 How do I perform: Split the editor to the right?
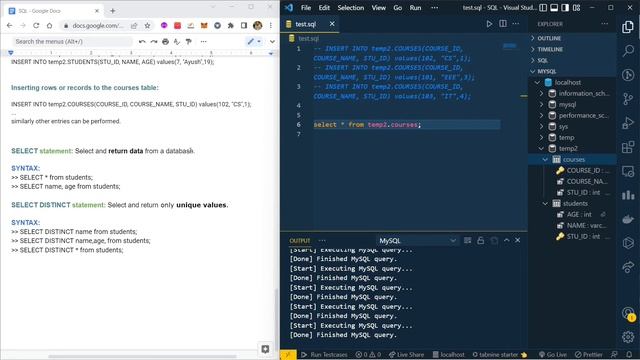(503, 24)
